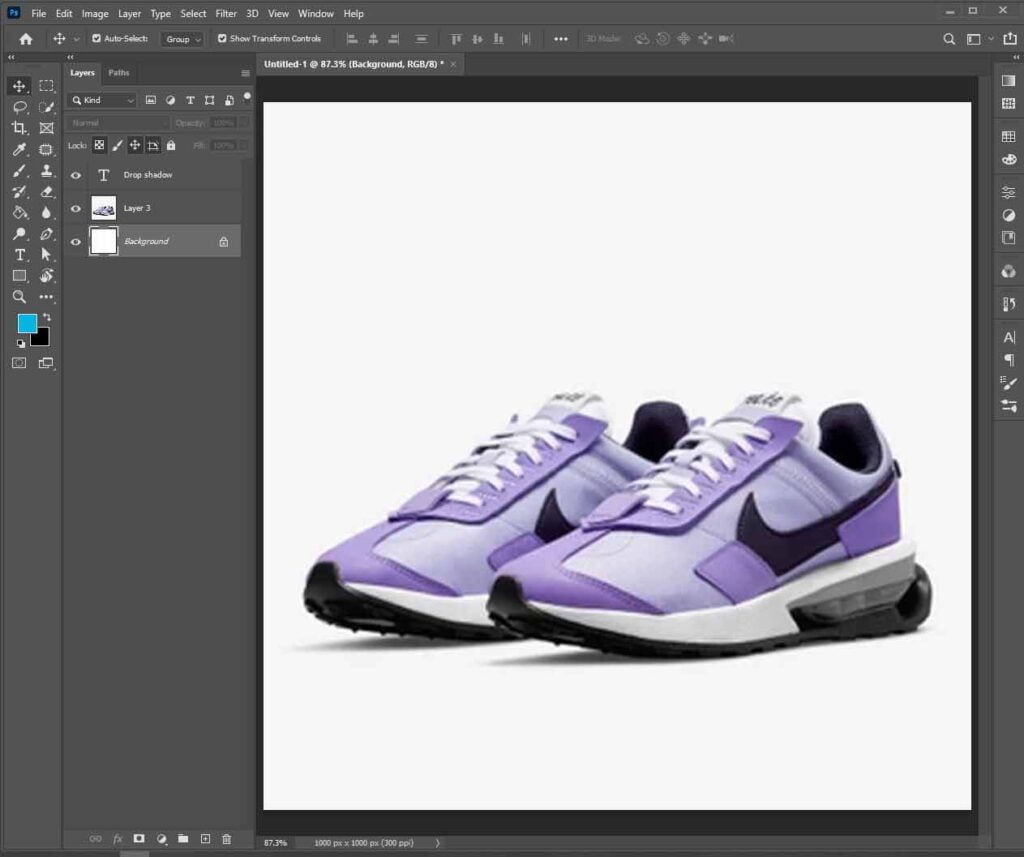Select the Move tool in the toolbox
Viewport: 1024px width, 857px height.
coord(19,86)
